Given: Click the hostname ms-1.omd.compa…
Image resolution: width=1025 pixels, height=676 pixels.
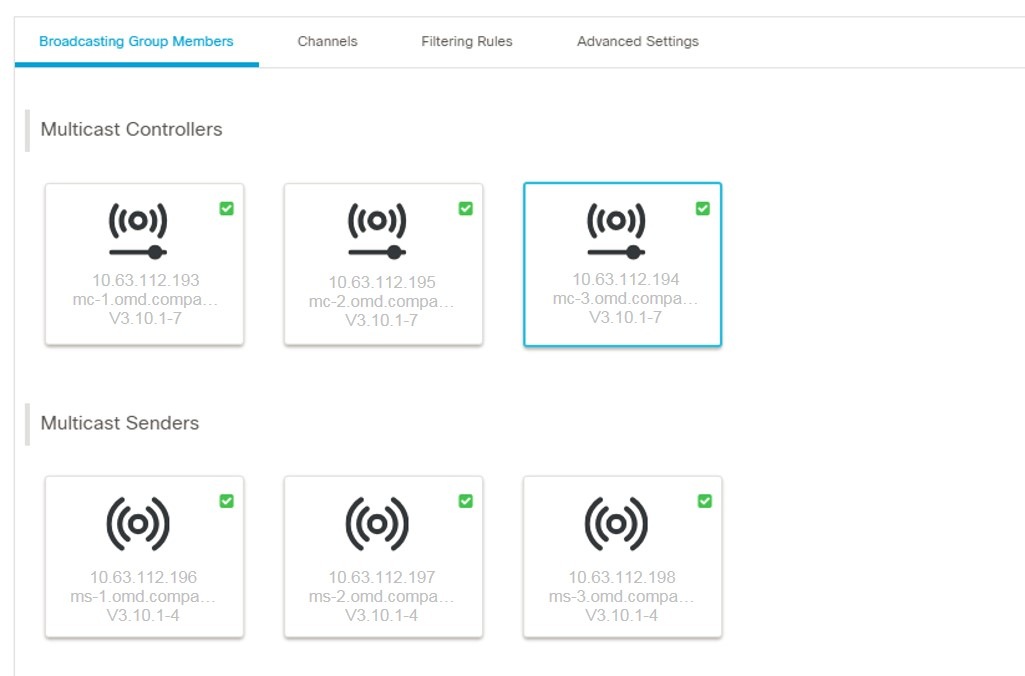Looking at the screenshot, I should coord(143,596).
